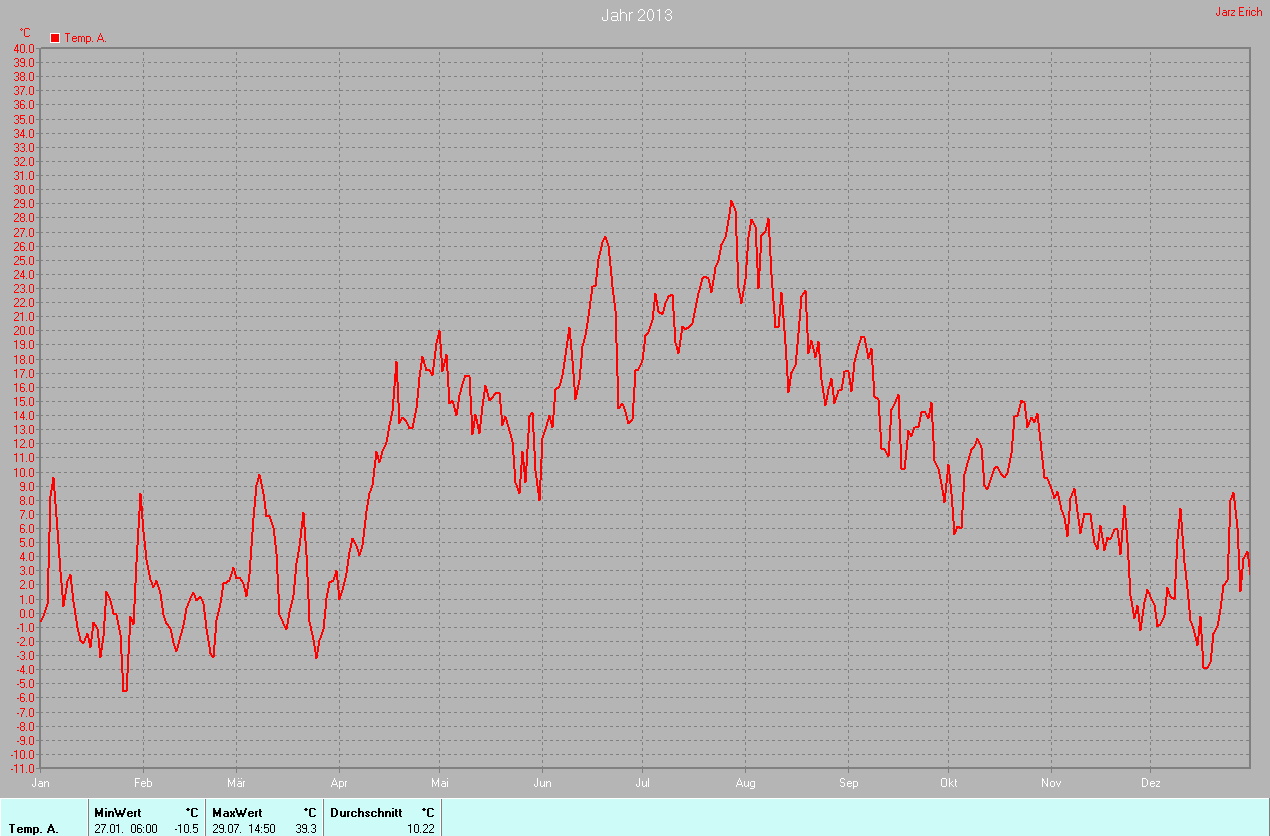Click the "Jarz Erich" author text
This screenshot has width=1270, height=836.
[1238, 12]
